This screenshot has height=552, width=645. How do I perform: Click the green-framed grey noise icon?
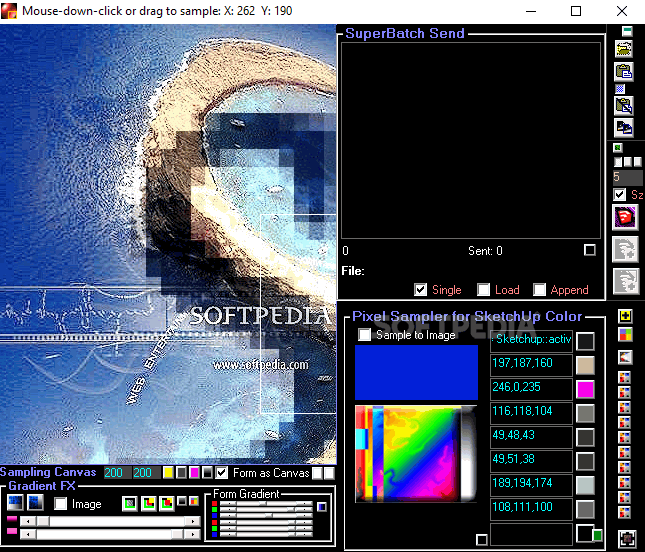[130, 503]
